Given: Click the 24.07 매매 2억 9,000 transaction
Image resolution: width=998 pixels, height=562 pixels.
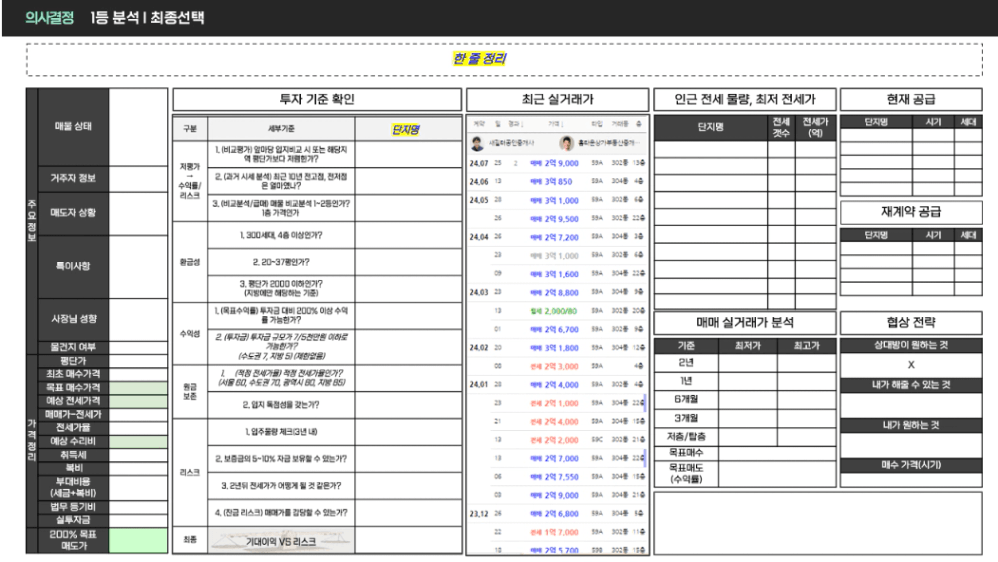Looking at the screenshot, I should coord(557,164).
